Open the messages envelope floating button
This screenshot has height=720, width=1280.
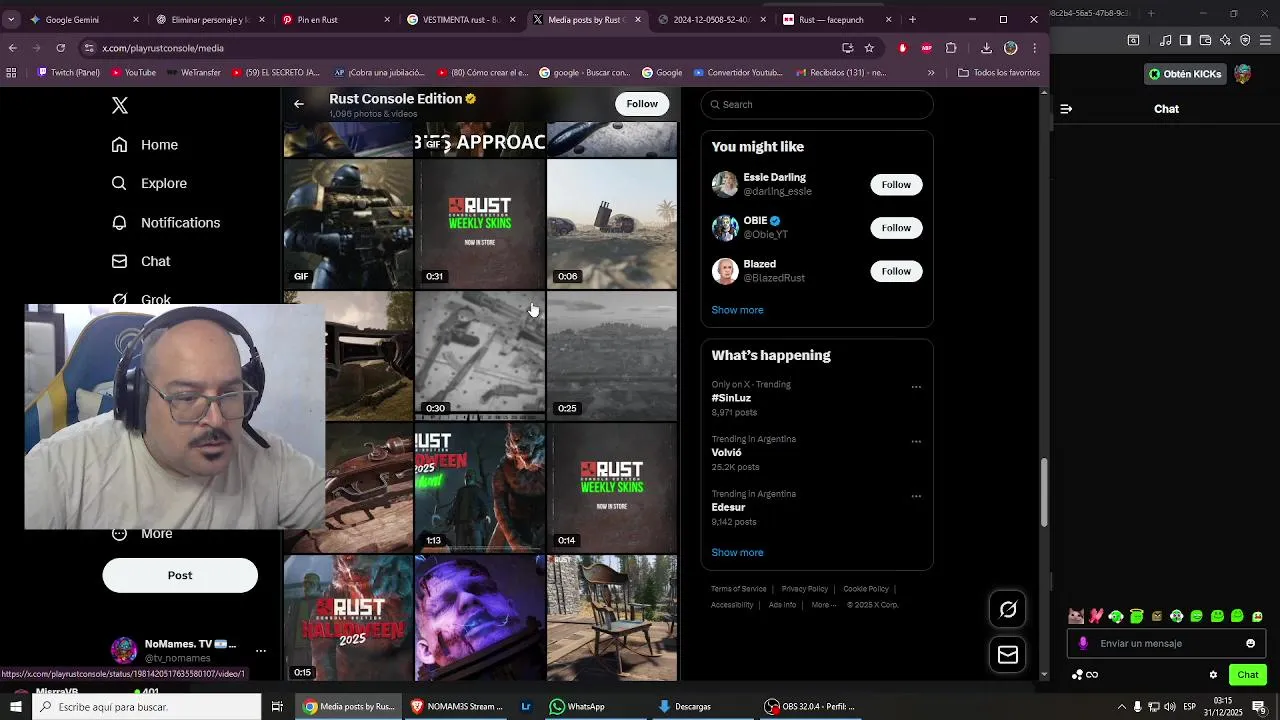tap(1008, 655)
